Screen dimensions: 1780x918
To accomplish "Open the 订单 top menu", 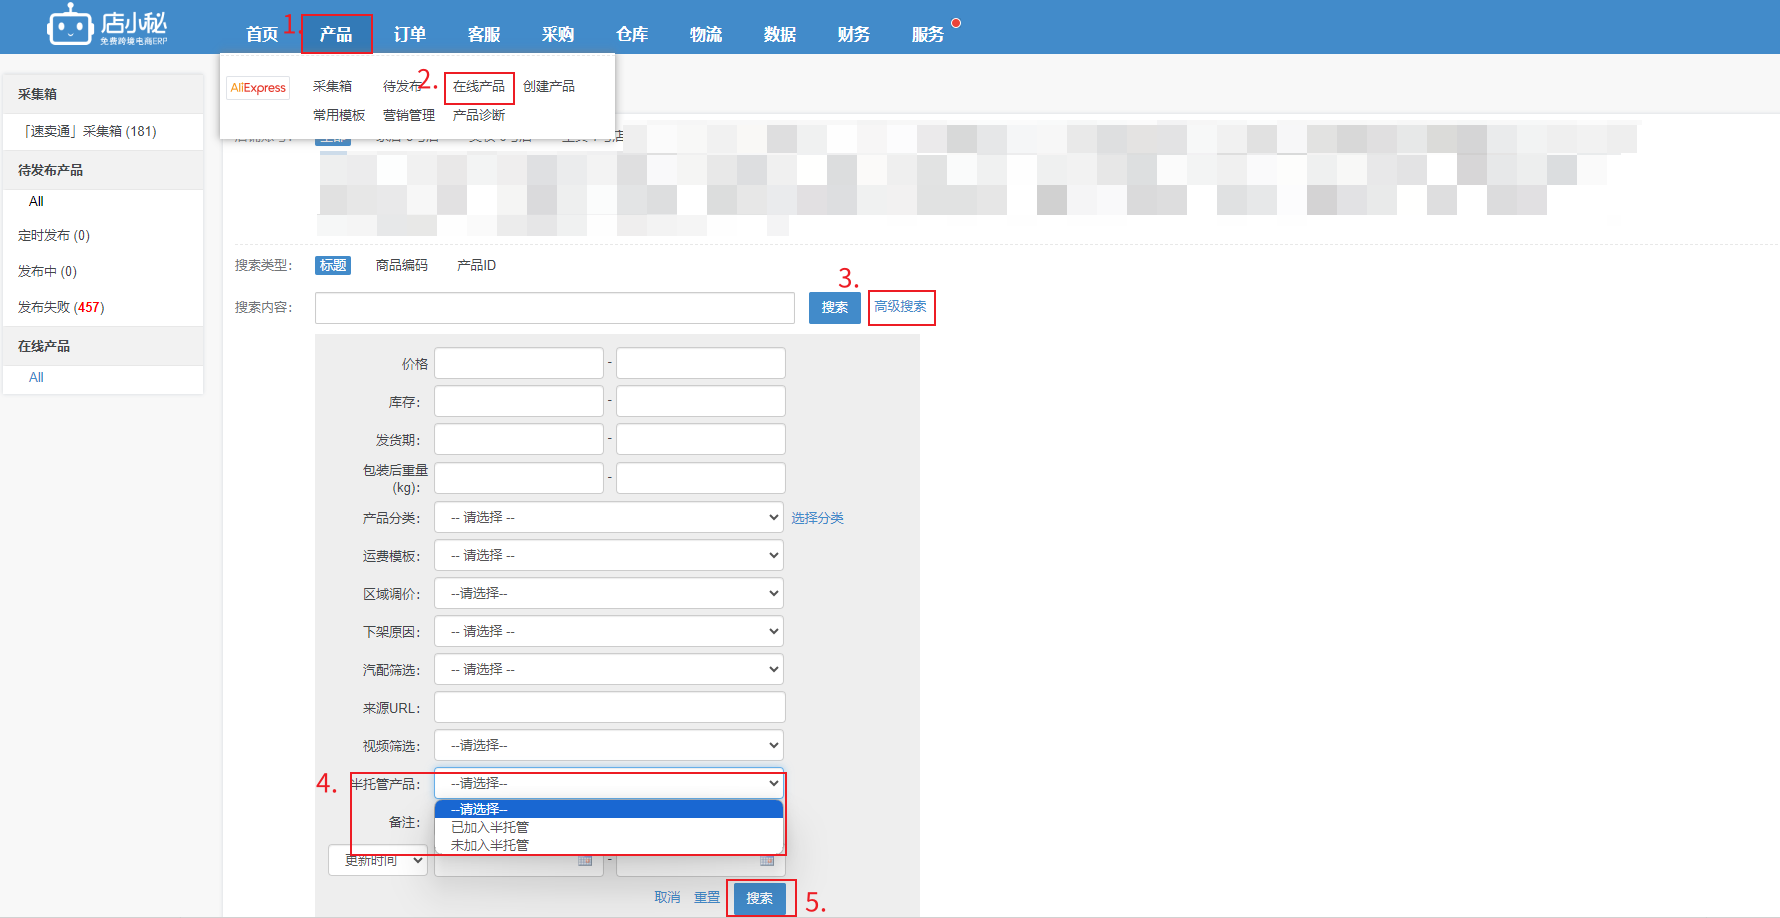I will point(410,34).
